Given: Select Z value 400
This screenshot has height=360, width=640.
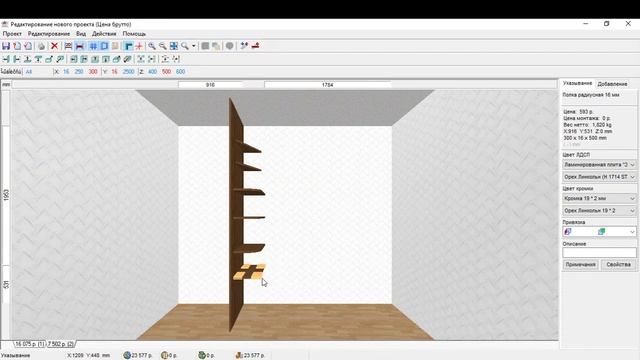Looking at the screenshot, I should click(x=152, y=71).
